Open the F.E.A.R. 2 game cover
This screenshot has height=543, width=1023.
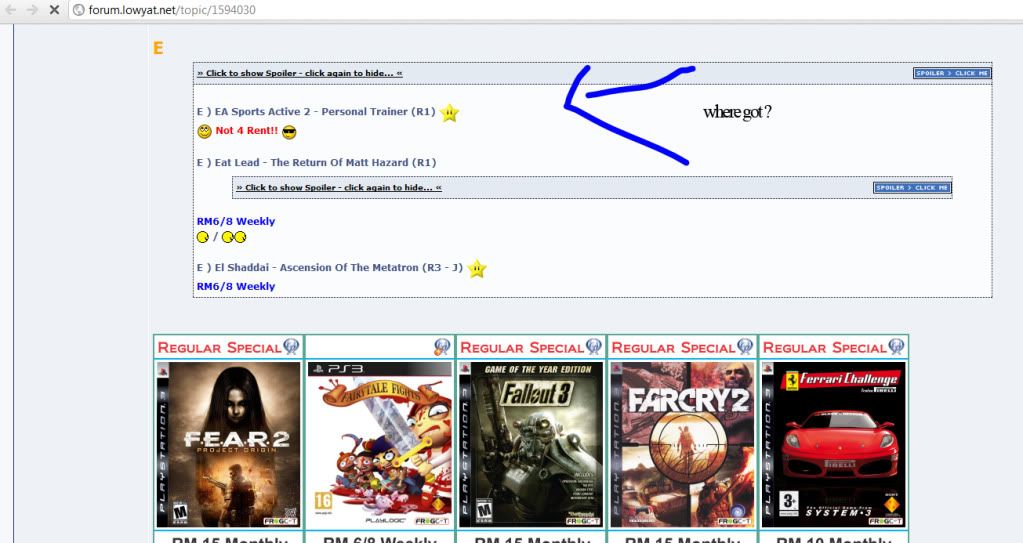[228, 444]
